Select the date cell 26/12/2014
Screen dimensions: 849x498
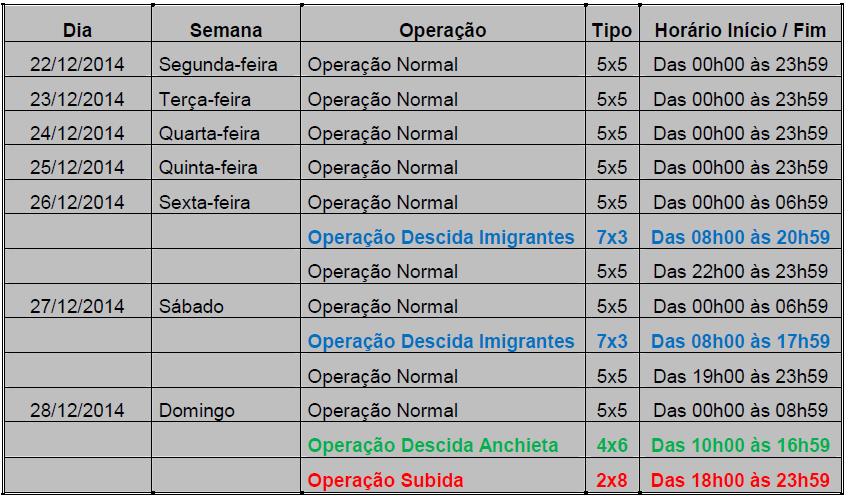(x=77, y=203)
